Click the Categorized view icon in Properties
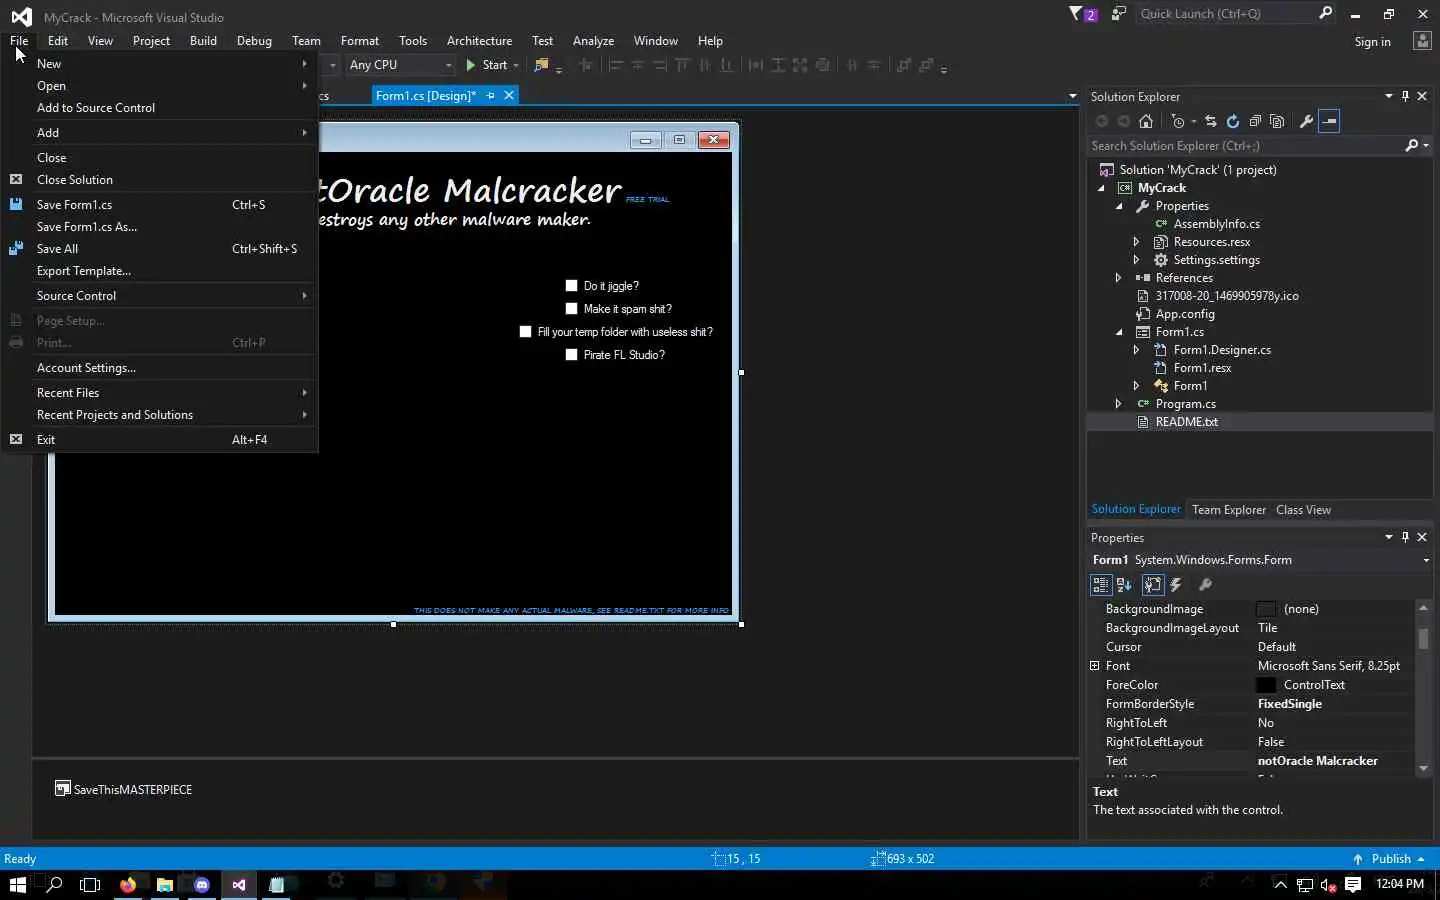The height and width of the screenshot is (900, 1440). [x=1101, y=585]
